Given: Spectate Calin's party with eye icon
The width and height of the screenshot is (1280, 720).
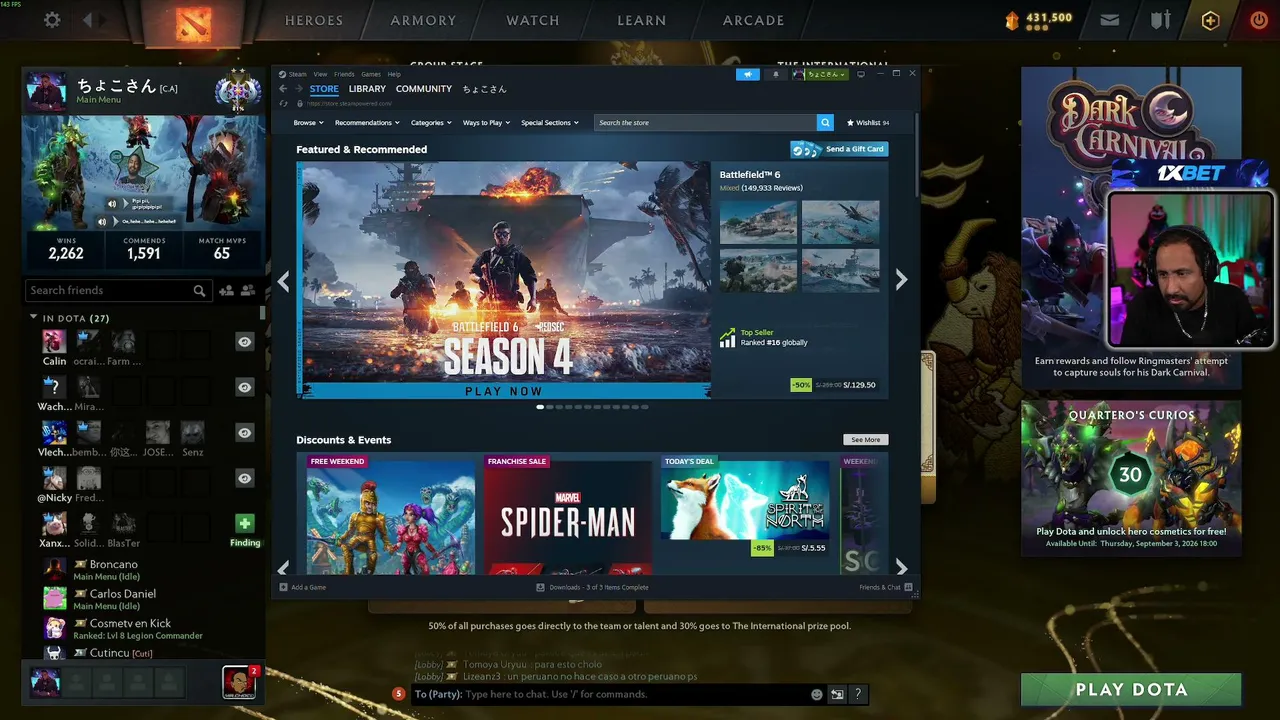Looking at the screenshot, I should 244,342.
